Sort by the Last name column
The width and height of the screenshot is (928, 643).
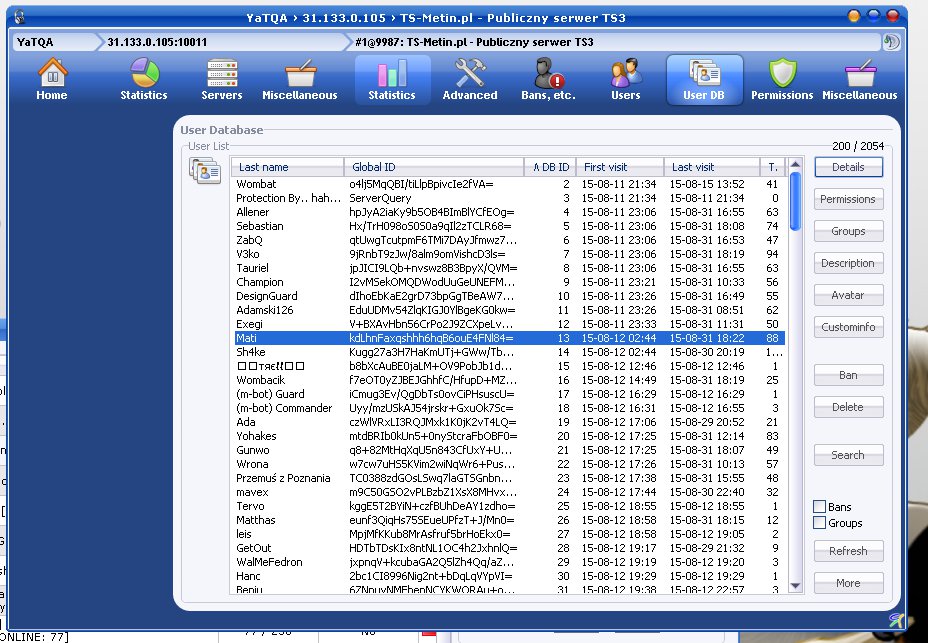(287, 167)
